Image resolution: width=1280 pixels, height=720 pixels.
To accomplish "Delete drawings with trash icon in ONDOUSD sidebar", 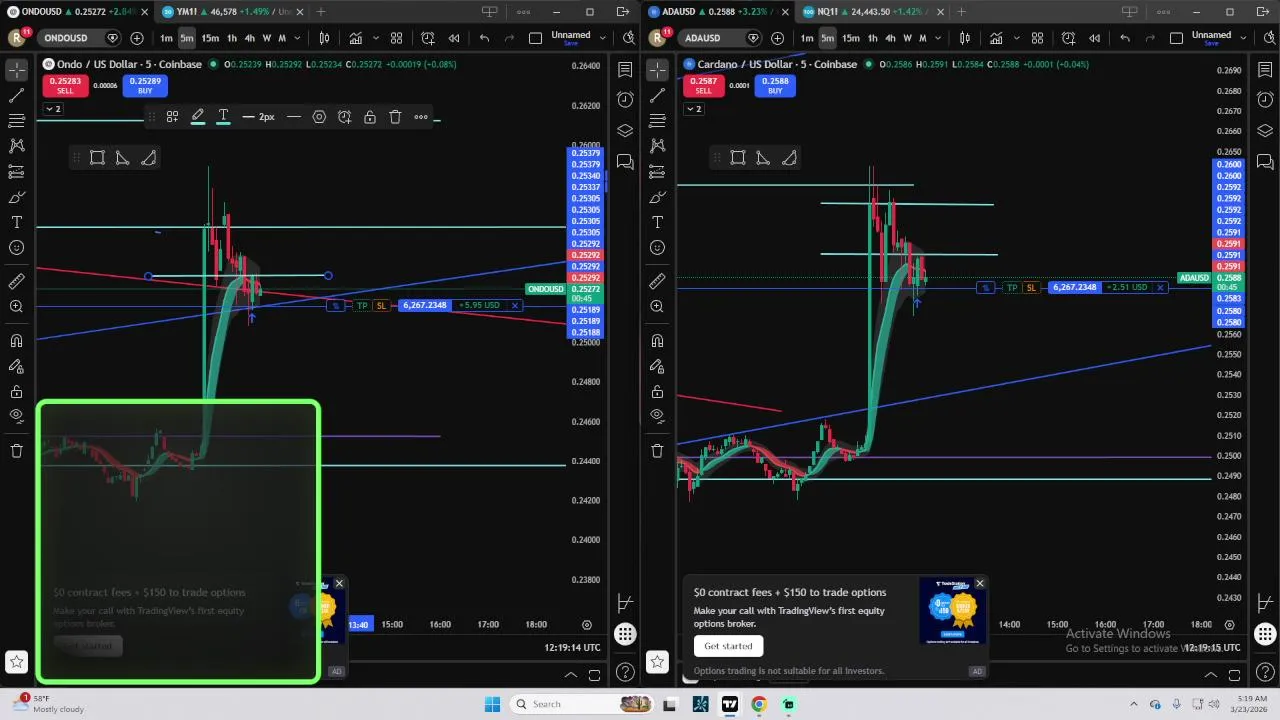I will coord(17,451).
